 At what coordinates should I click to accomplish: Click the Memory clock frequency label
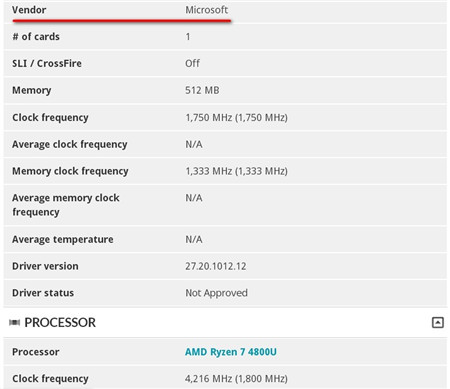point(70,171)
